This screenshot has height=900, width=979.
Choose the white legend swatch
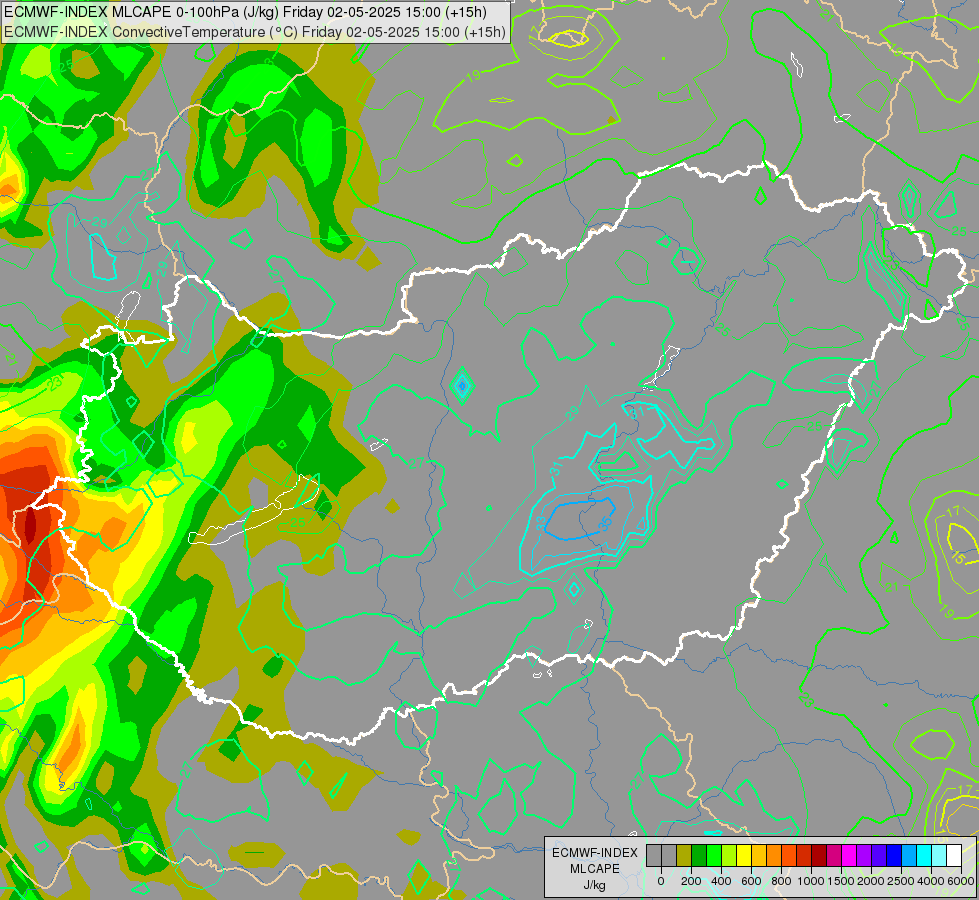tap(955, 856)
